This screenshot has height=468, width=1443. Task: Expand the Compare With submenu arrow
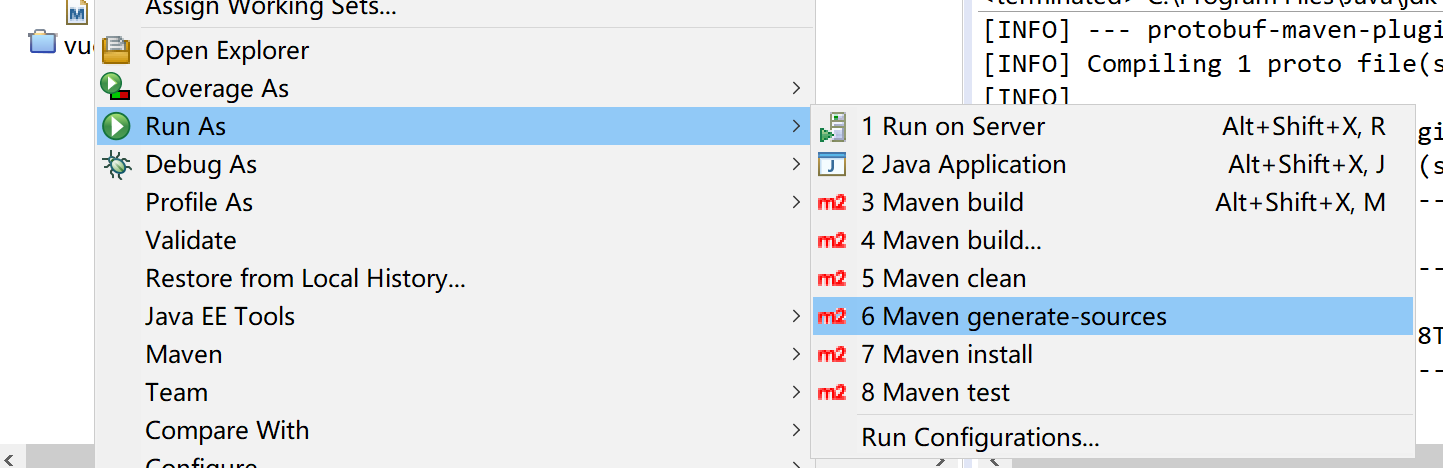point(796,430)
